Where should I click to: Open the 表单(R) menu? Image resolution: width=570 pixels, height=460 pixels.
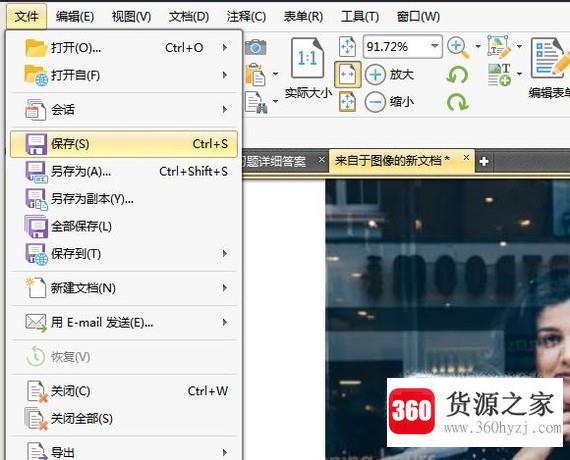click(303, 16)
